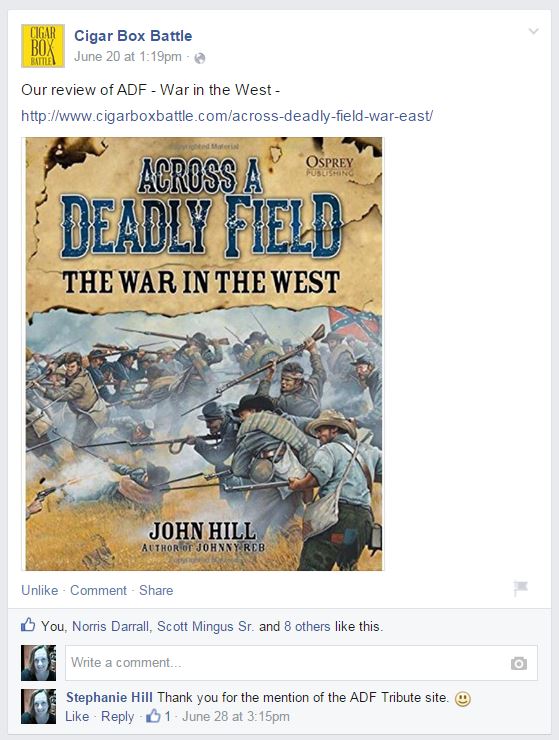
Task: Click Stephanie Hill's comment profile picture
Action: click(x=38, y=706)
